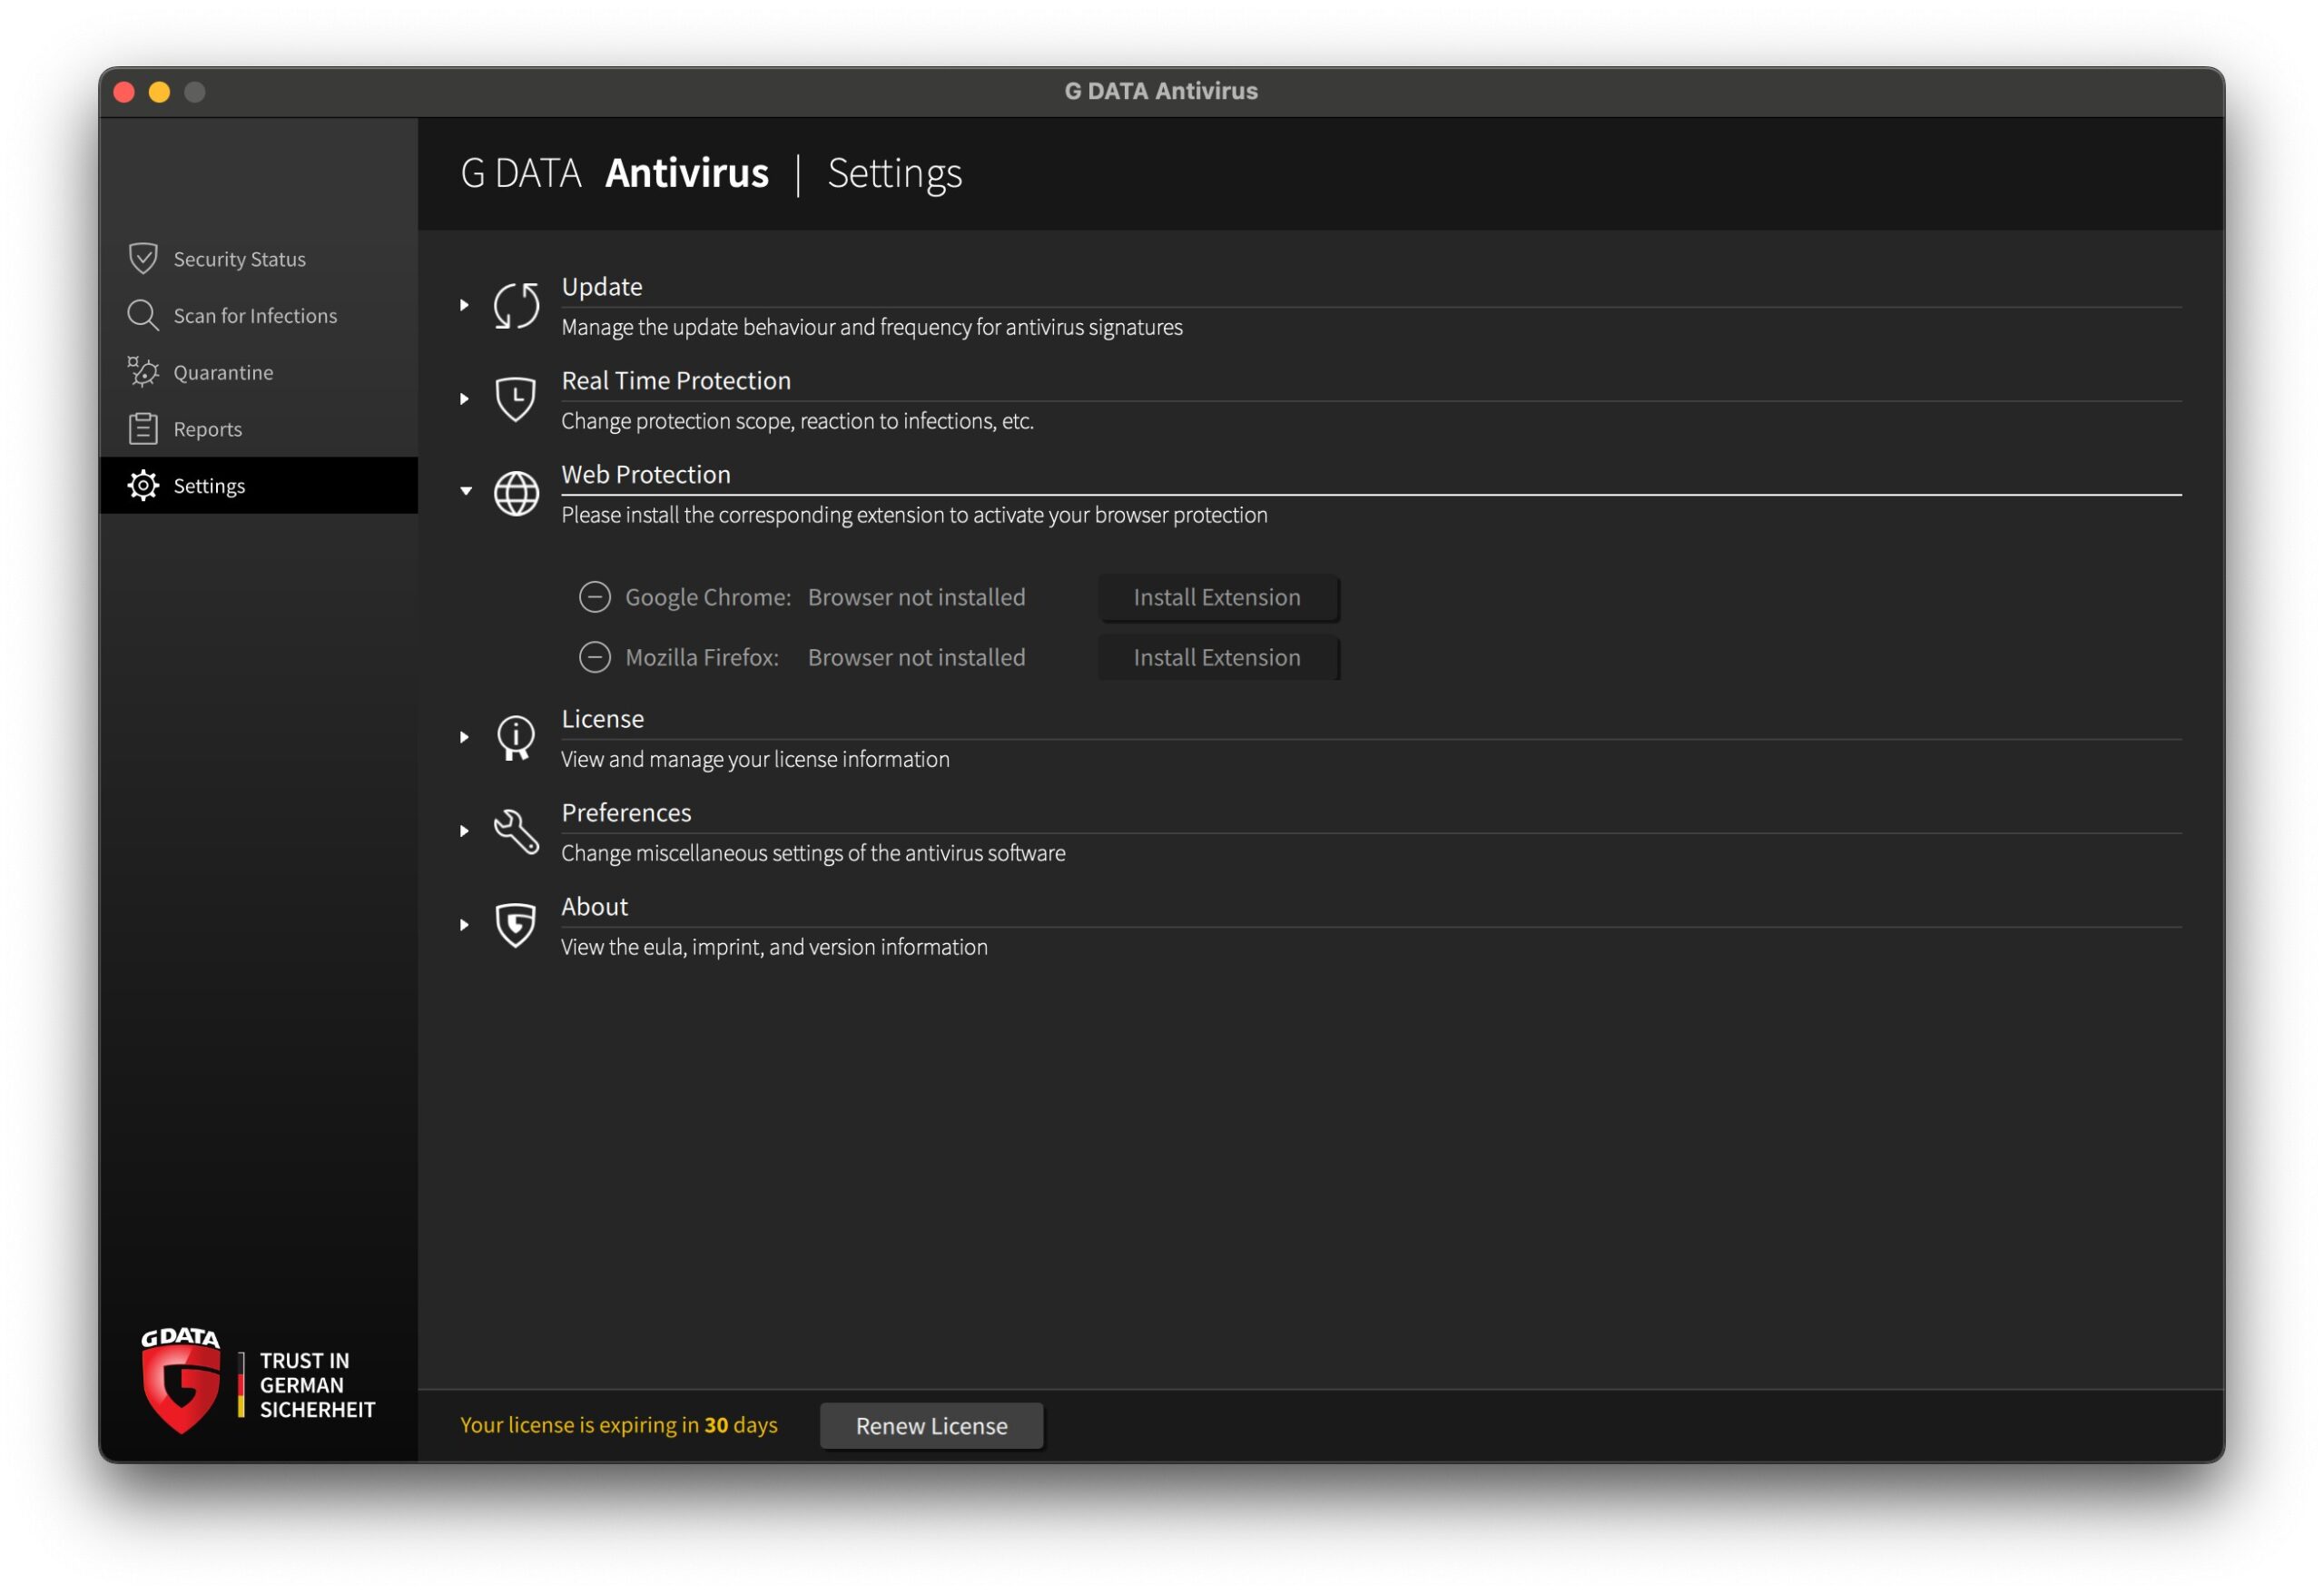The image size is (2324, 1594).
Task: Click the 'Google Chrome:' label
Action: (x=708, y=597)
